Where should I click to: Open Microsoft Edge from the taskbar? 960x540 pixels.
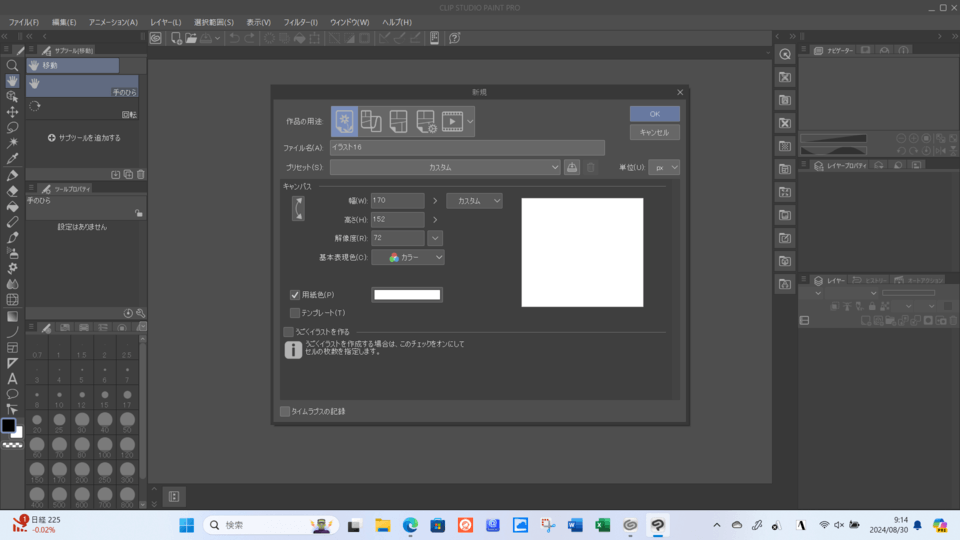point(410,525)
